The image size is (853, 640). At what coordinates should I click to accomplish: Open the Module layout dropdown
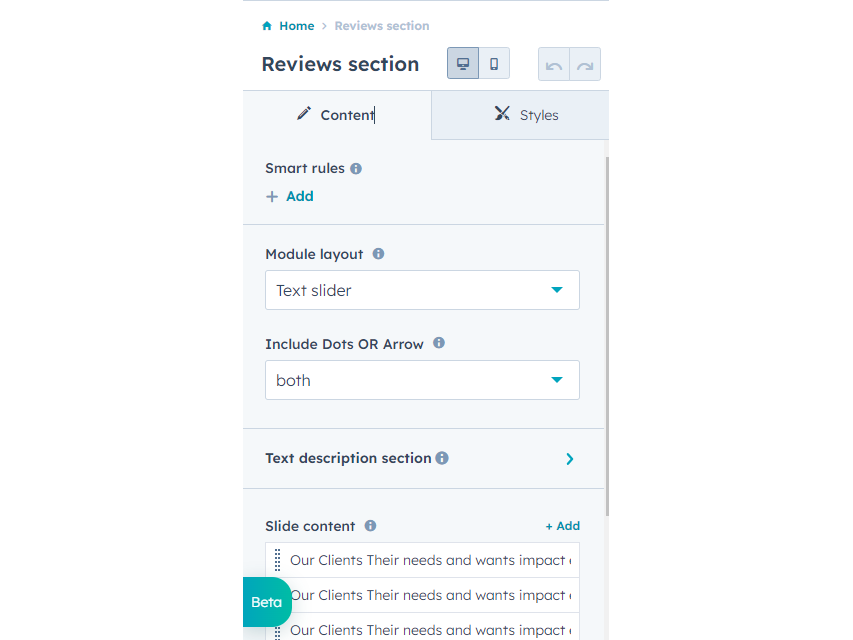422,290
